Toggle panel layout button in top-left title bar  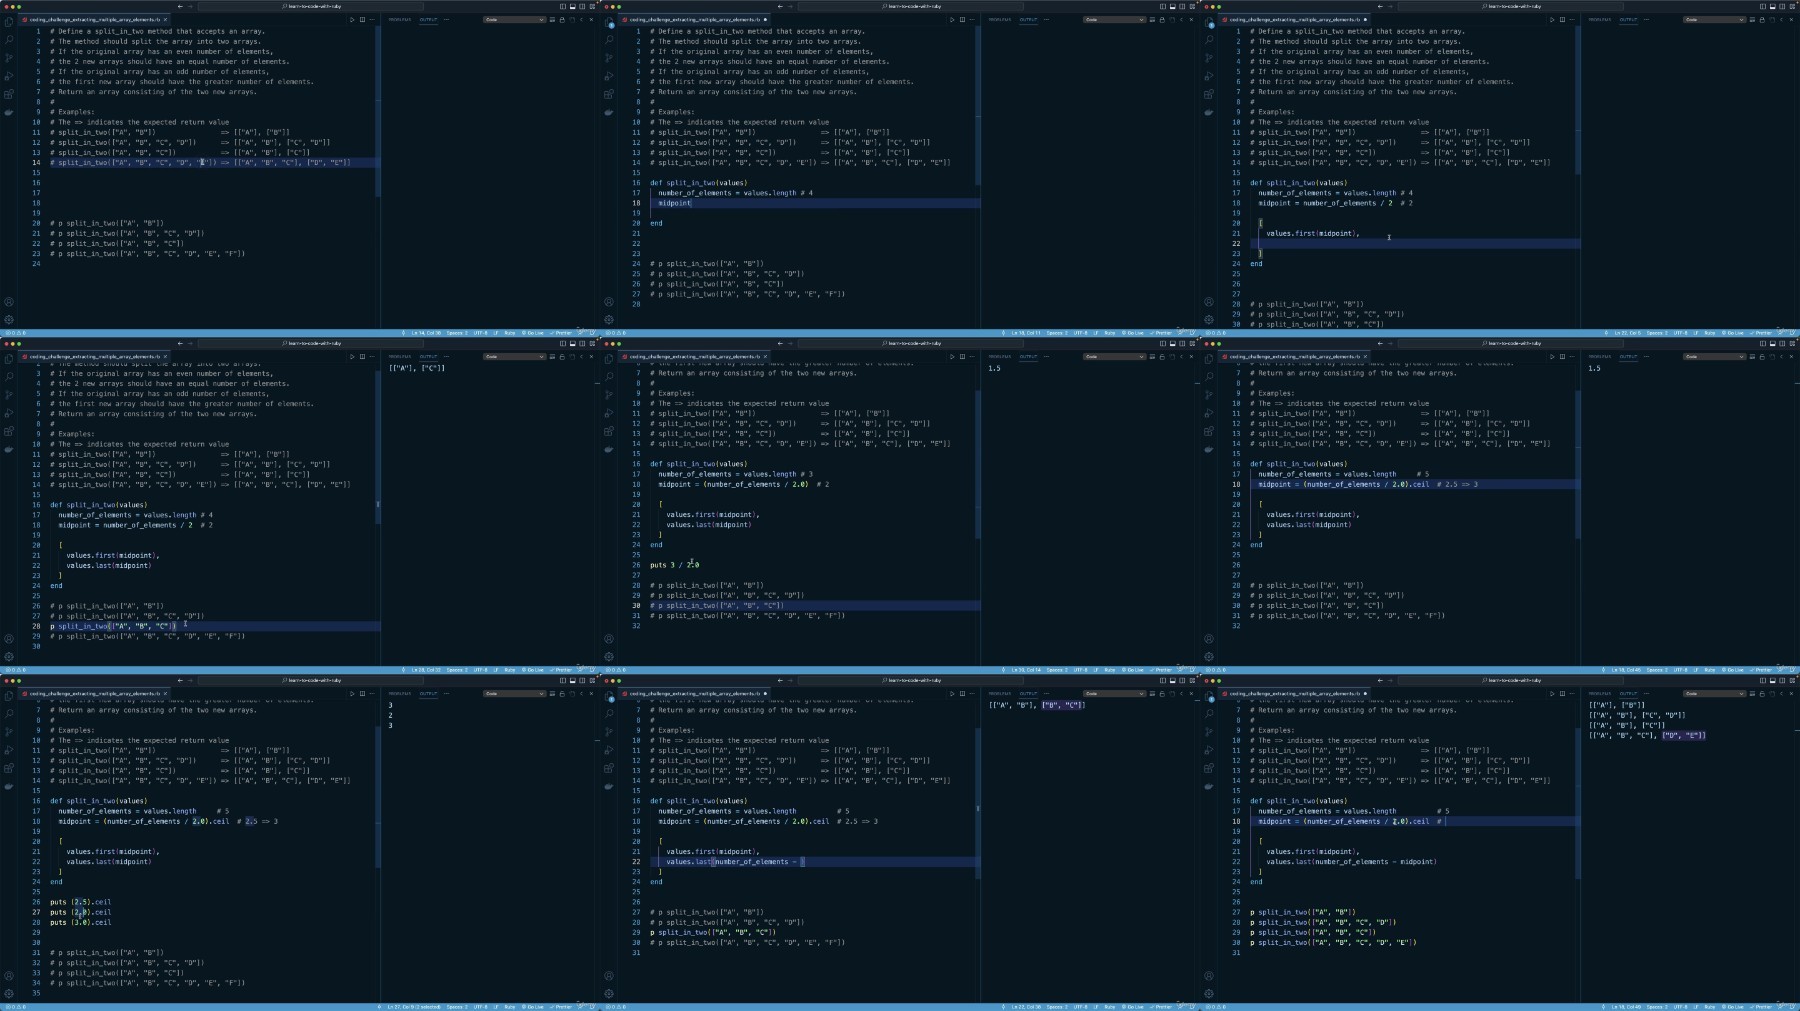tap(573, 6)
